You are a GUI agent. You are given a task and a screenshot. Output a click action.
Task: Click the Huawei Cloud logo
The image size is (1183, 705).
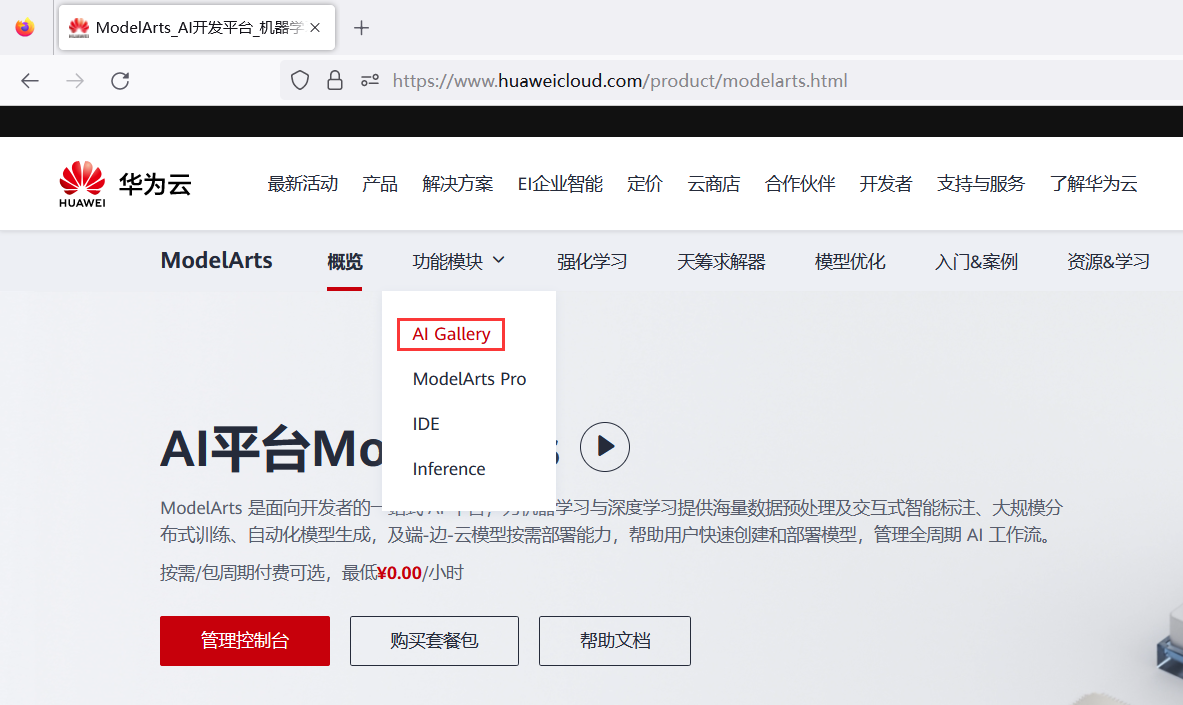pyautogui.click(x=122, y=183)
